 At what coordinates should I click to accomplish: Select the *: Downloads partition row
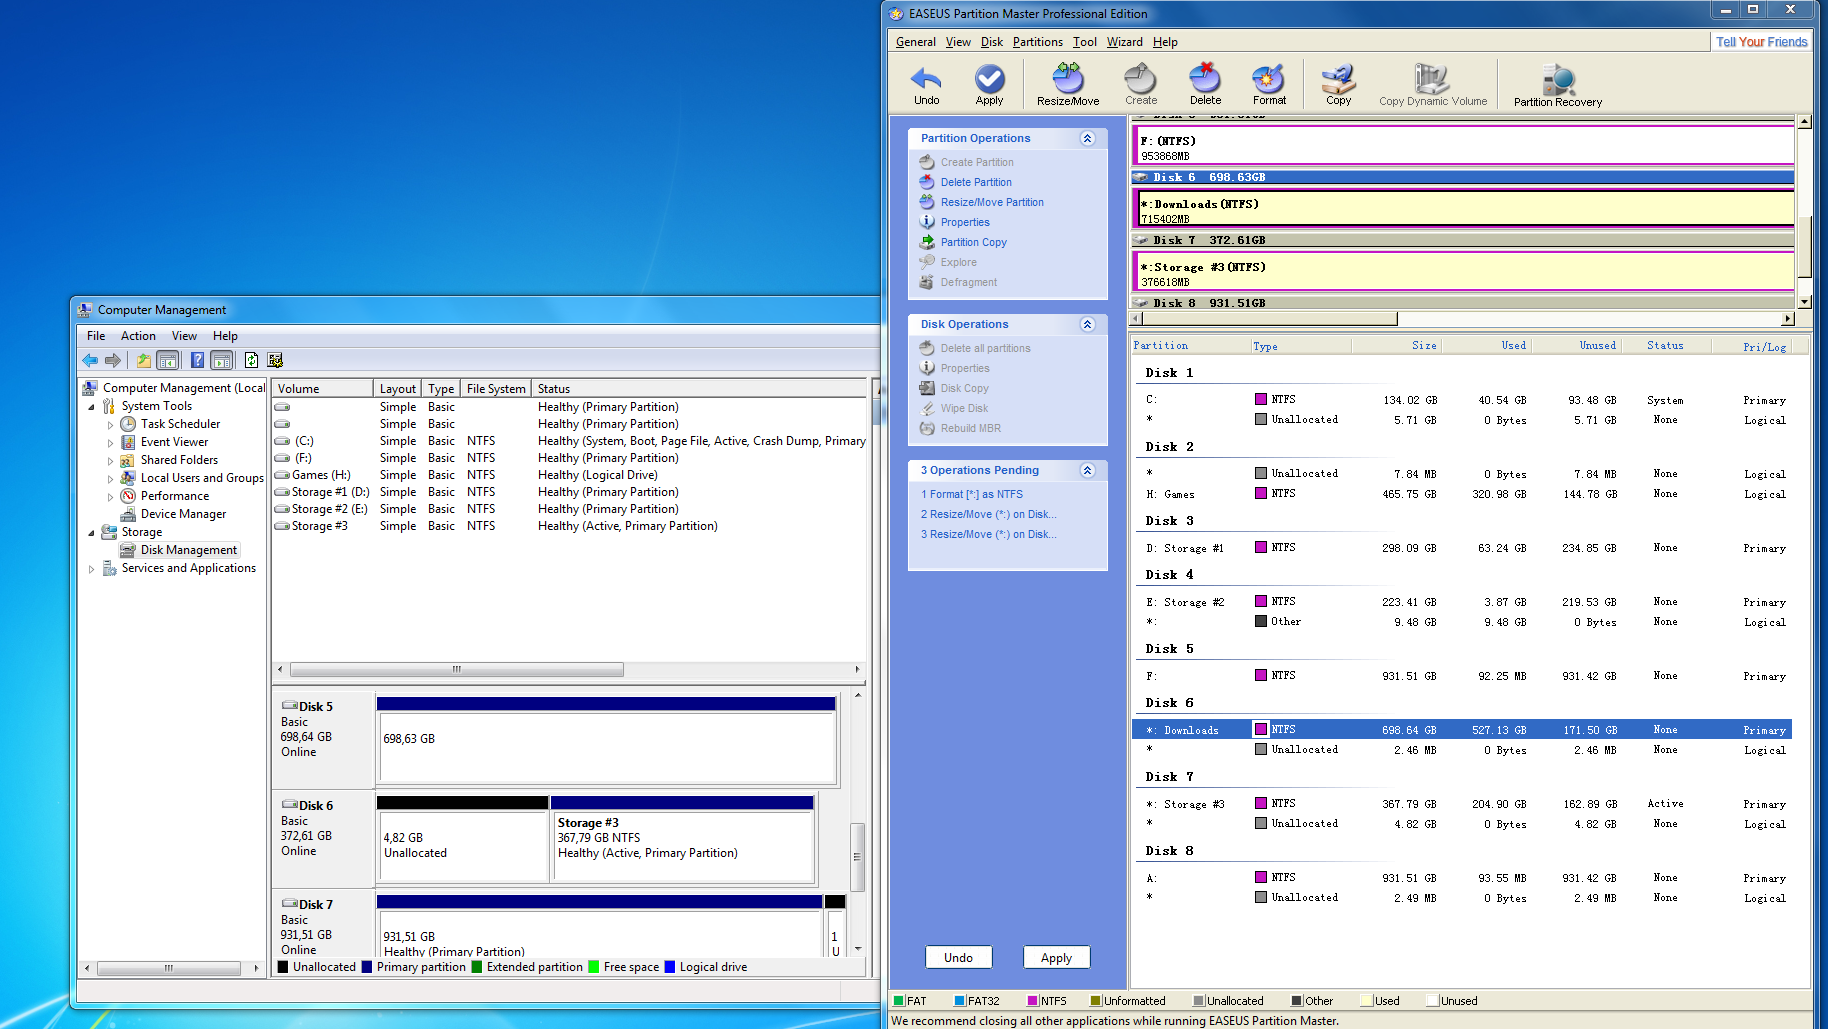1461,730
